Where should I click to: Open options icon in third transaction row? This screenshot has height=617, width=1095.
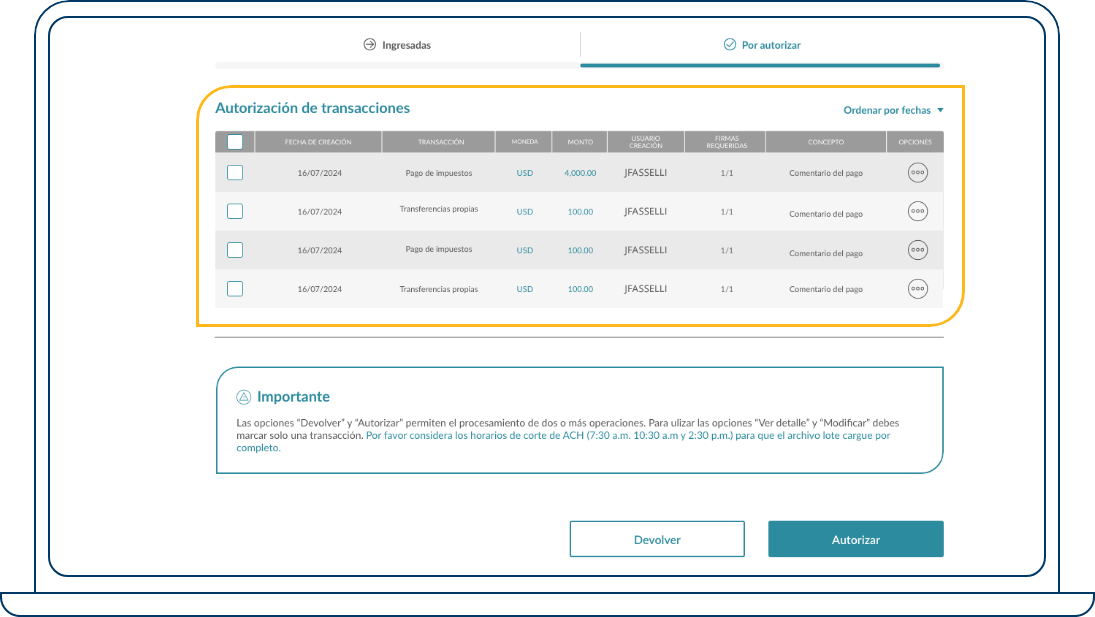(917, 250)
